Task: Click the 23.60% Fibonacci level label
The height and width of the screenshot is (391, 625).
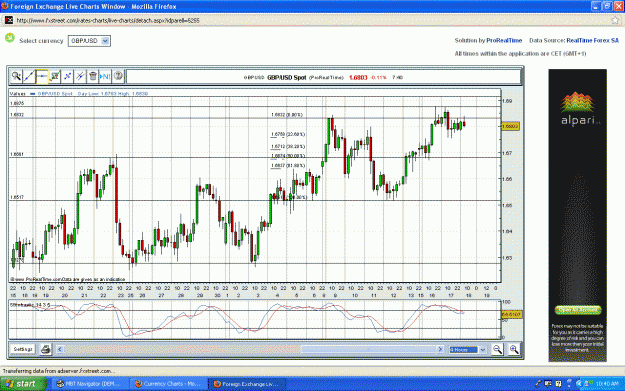Action: tap(288, 134)
